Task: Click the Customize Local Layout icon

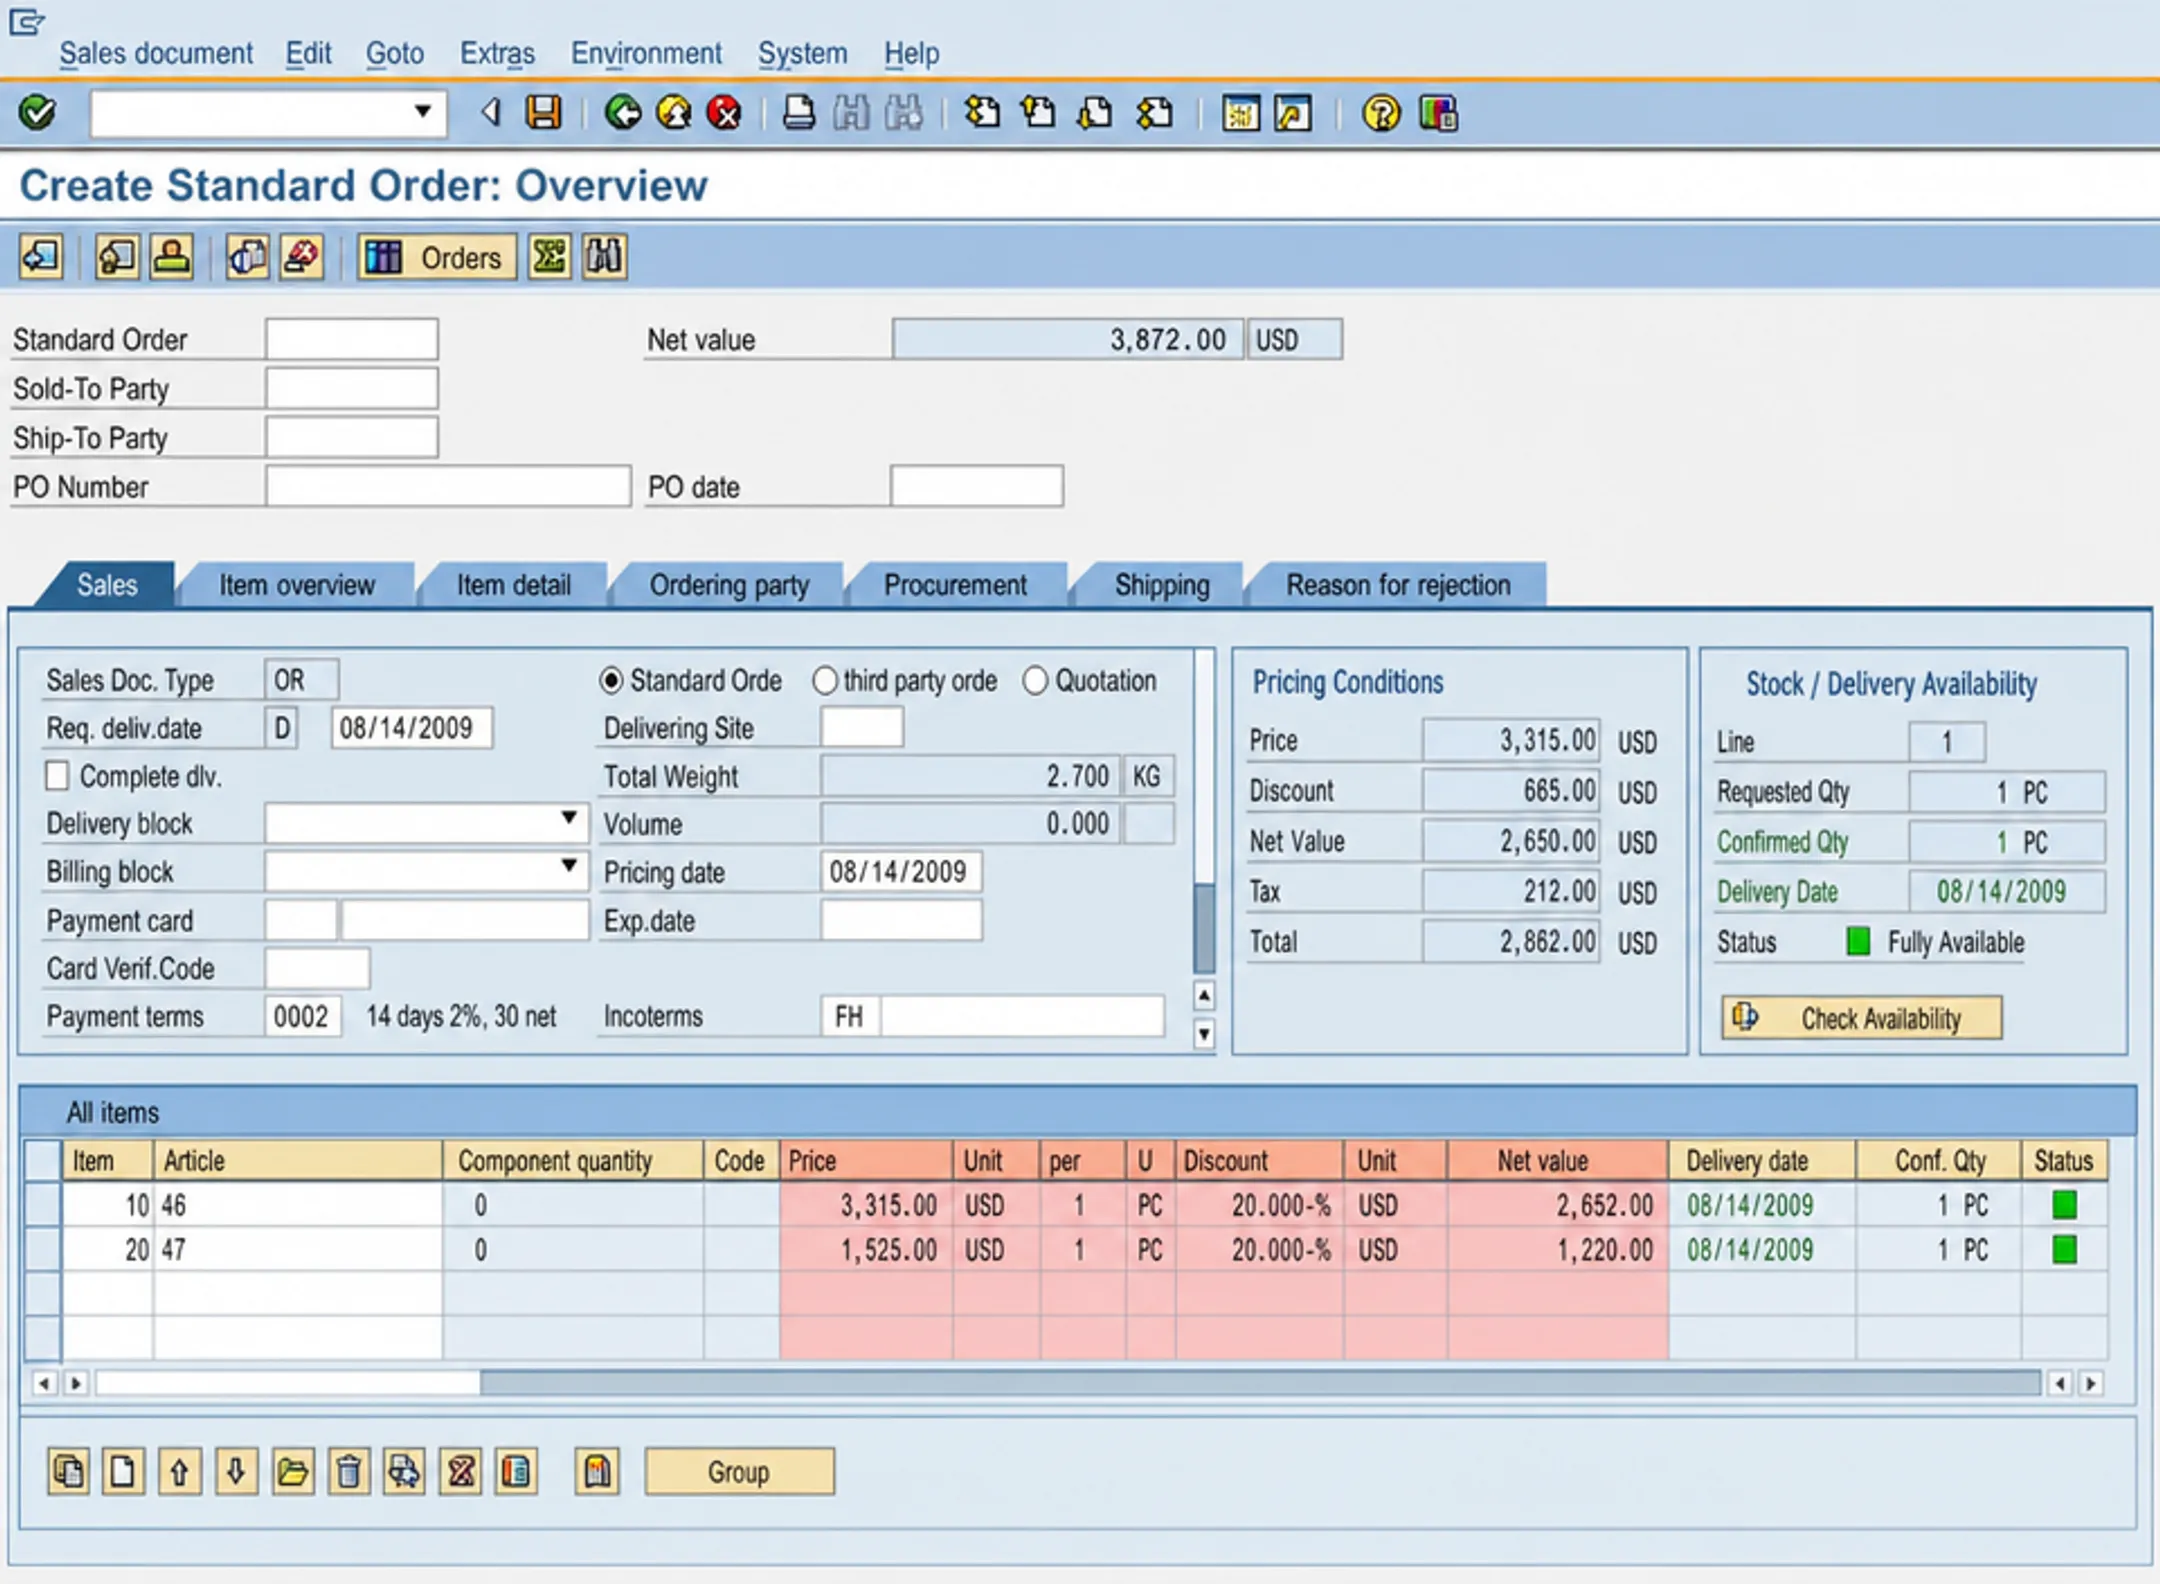Action: tap(1438, 113)
